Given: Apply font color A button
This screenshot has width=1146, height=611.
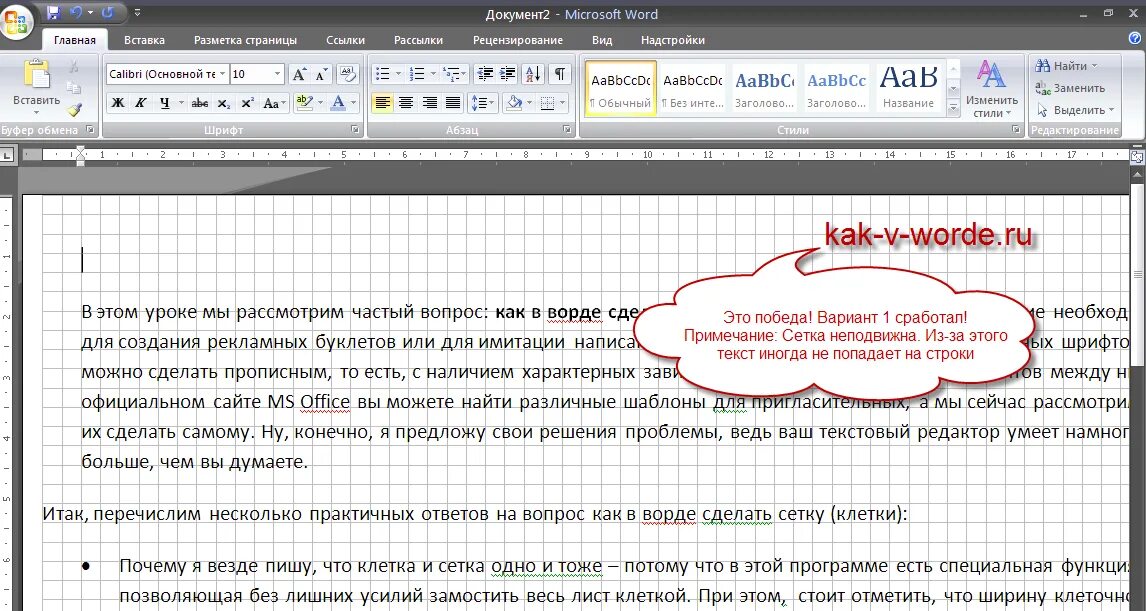Looking at the screenshot, I should [337, 103].
